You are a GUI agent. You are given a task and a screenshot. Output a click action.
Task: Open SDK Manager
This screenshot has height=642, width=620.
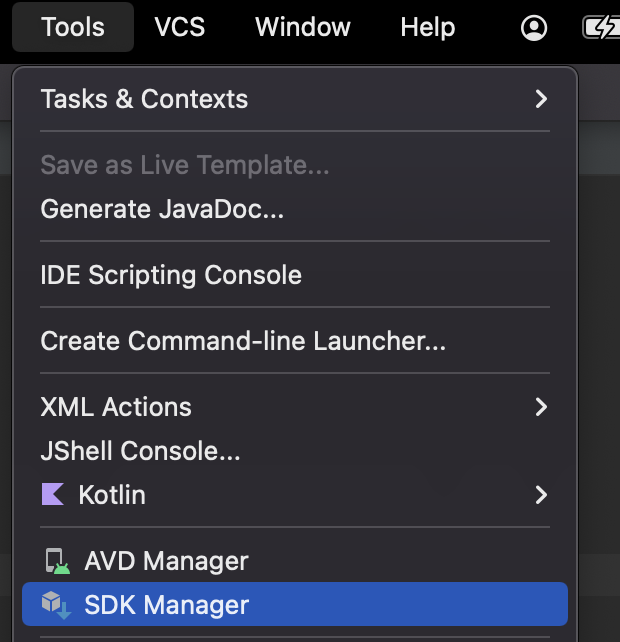tap(295, 604)
